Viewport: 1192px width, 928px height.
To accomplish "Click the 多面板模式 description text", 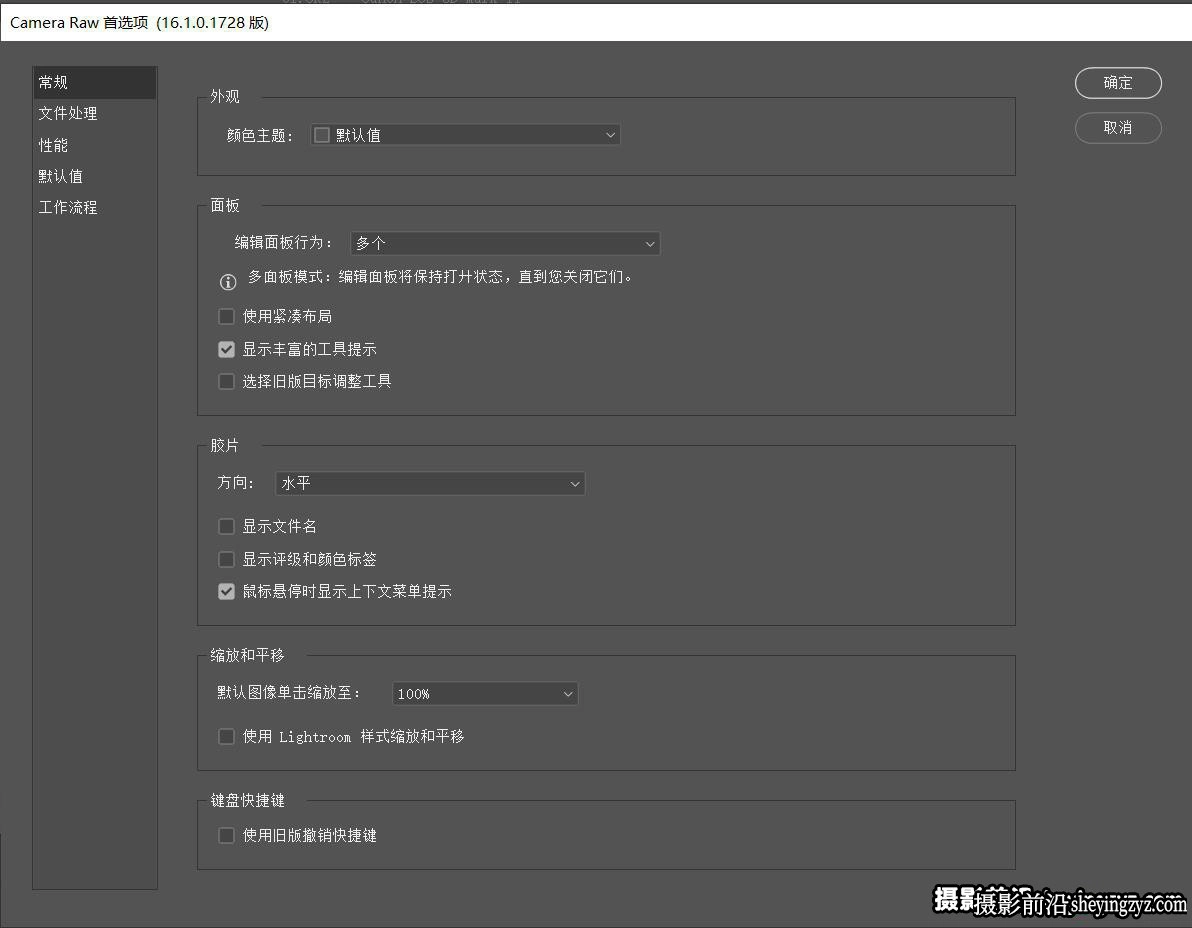I will point(440,277).
